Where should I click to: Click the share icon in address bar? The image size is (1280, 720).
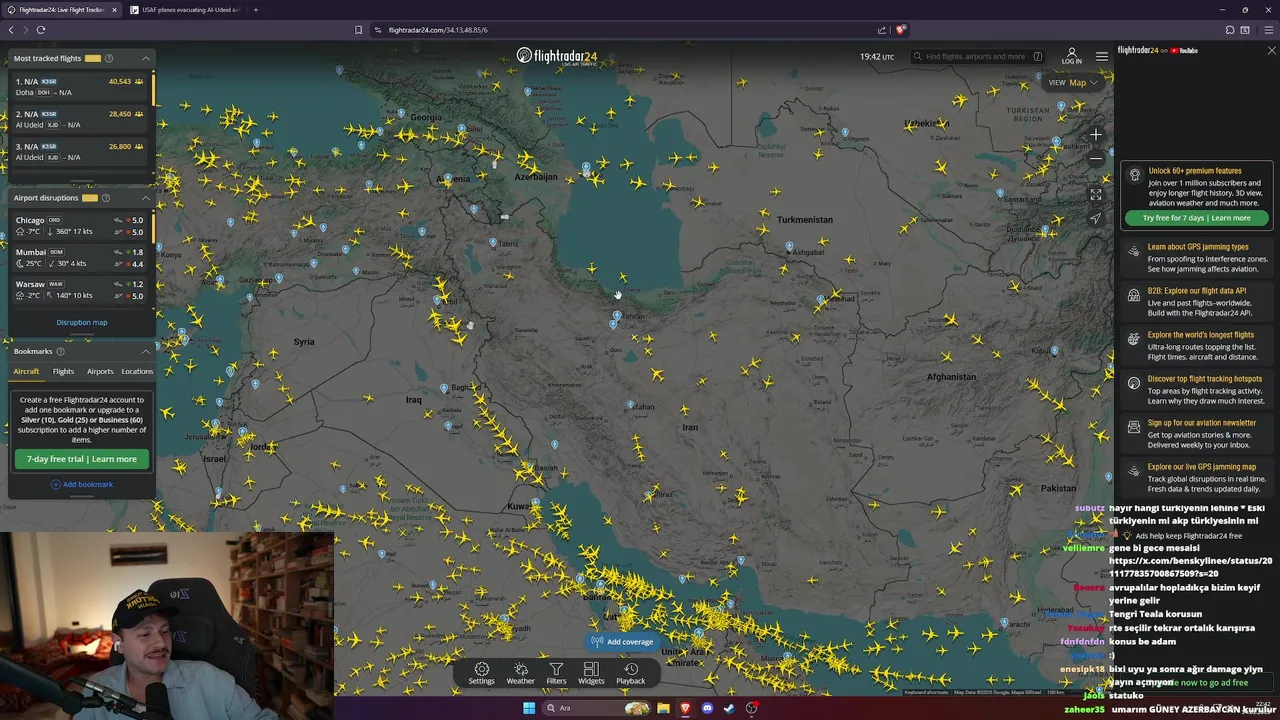point(881,30)
